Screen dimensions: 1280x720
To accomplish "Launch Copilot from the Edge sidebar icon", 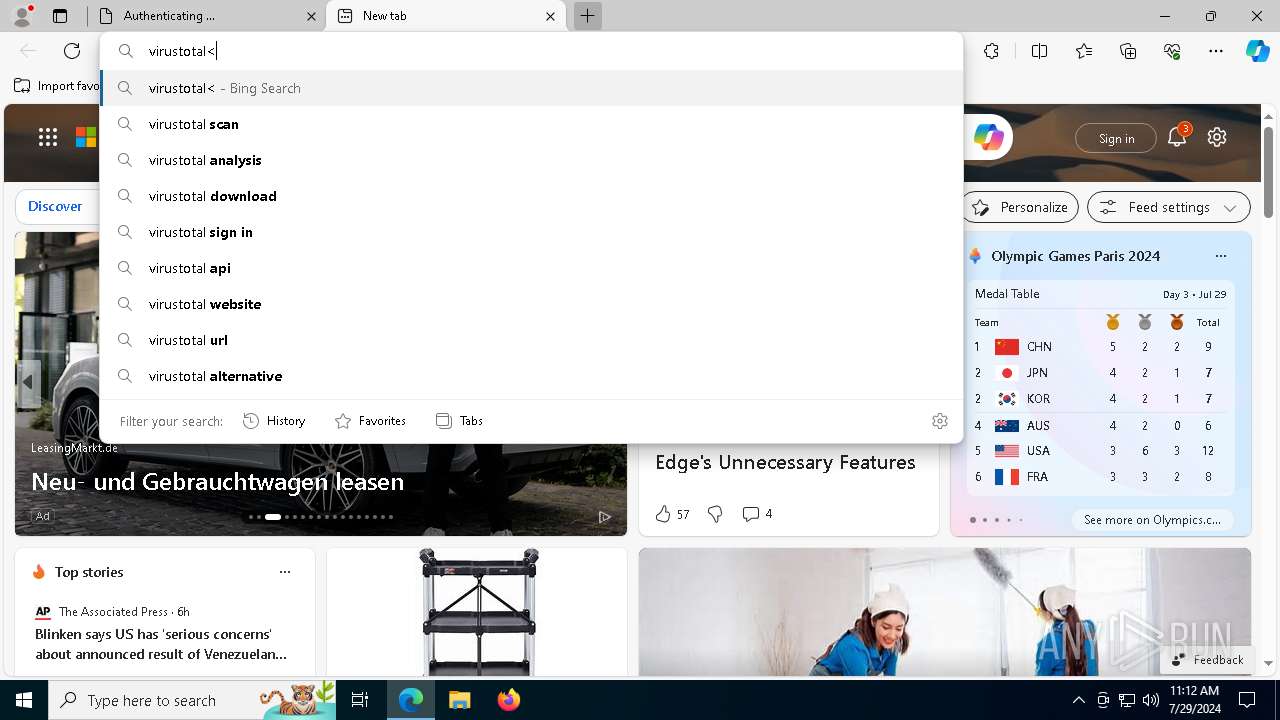I will [1257, 51].
